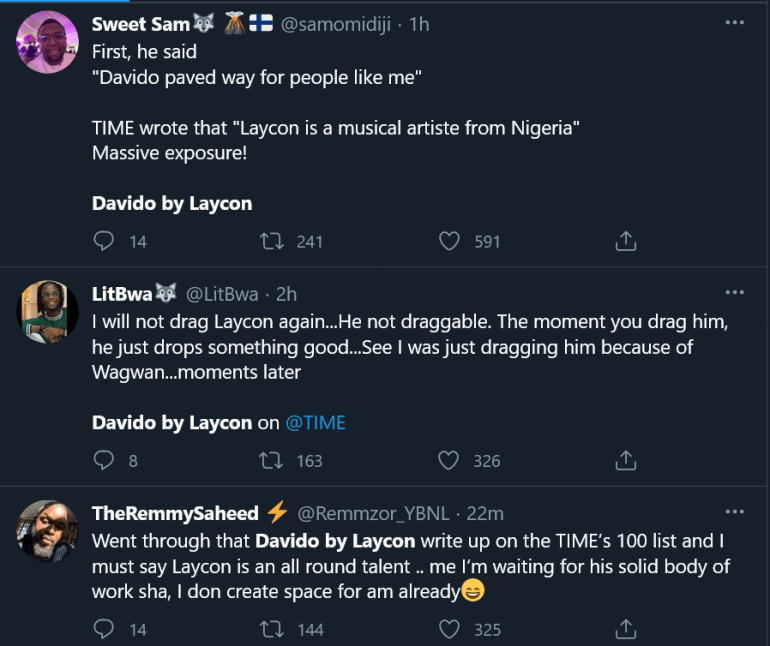The width and height of the screenshot is (770, 646).
Task: Reply to TheRemmySaheed's tweet
Action: tap(104, 629)
